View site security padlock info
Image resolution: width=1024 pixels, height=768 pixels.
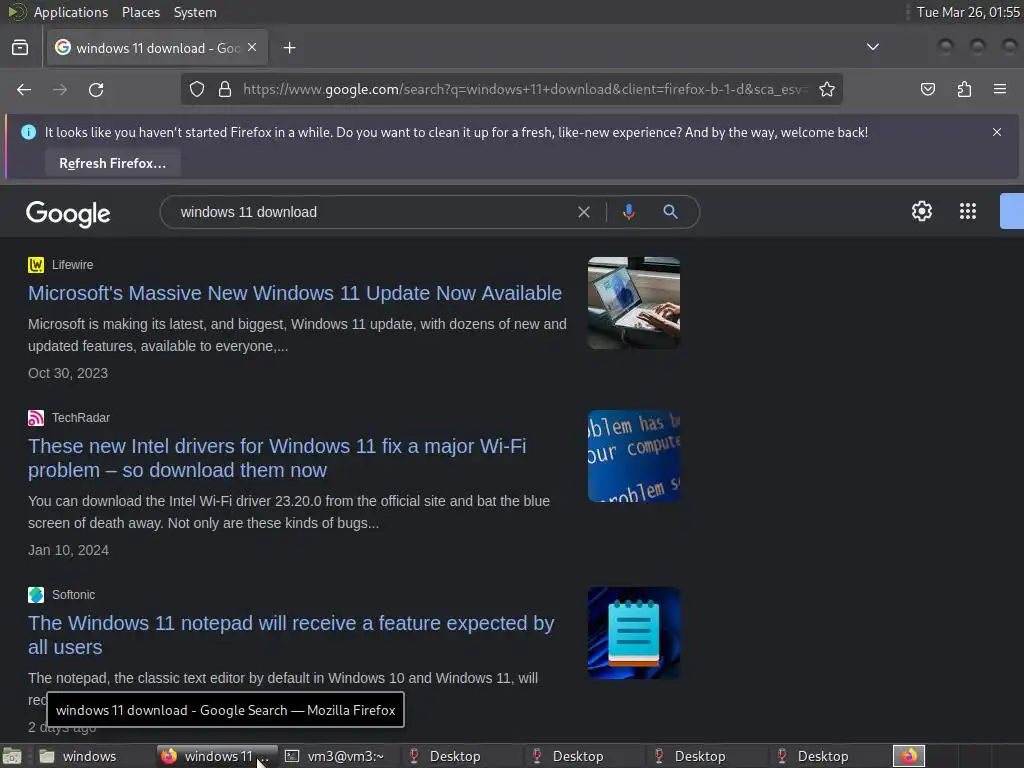[x=225, y=89]
